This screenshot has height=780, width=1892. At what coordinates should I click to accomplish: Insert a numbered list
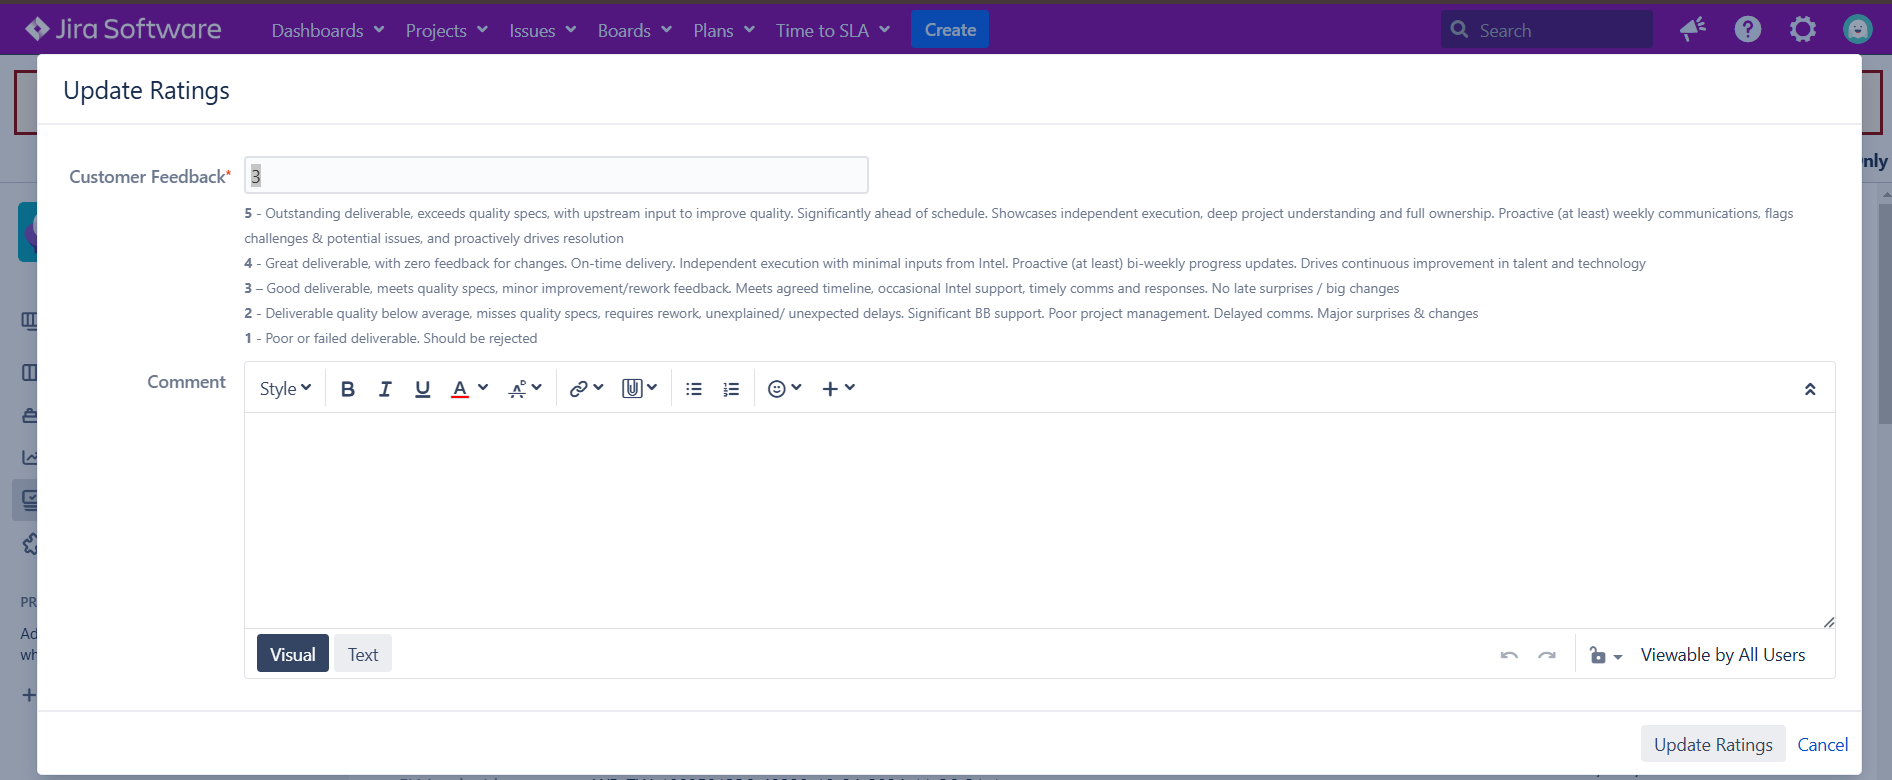[x=731, y=389]
